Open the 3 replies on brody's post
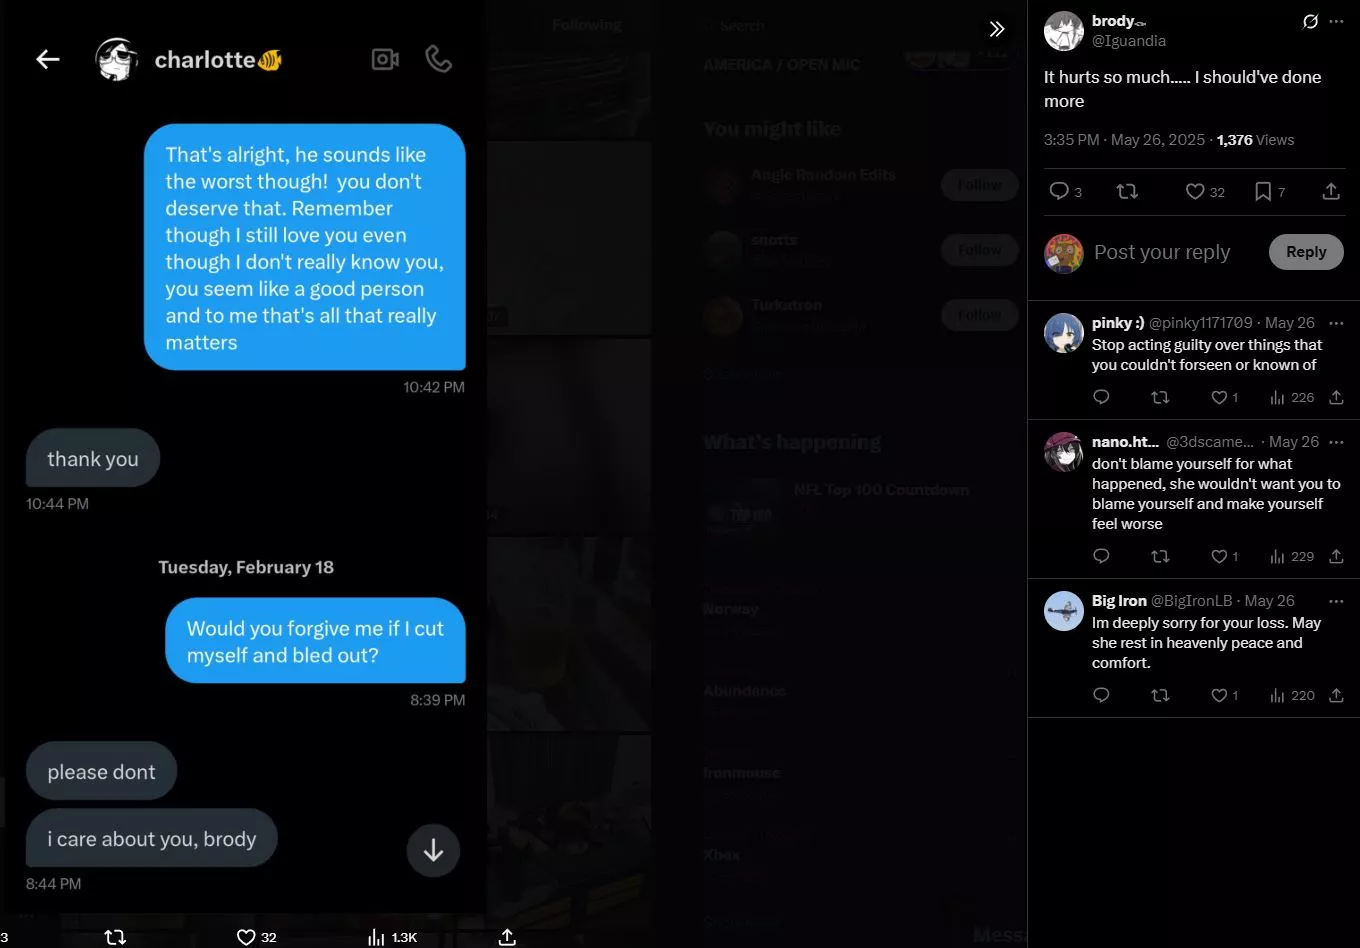 coord(1065,191)
